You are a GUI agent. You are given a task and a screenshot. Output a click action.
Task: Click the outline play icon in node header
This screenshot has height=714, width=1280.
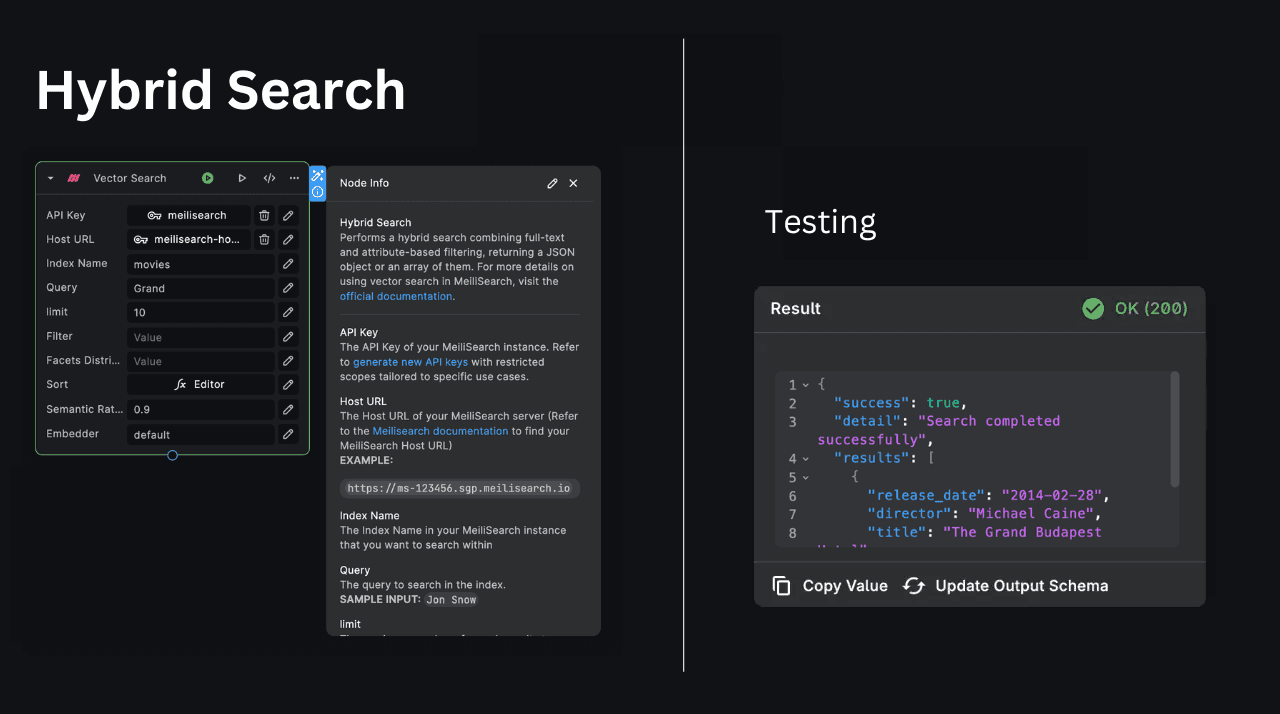point(242,178)
